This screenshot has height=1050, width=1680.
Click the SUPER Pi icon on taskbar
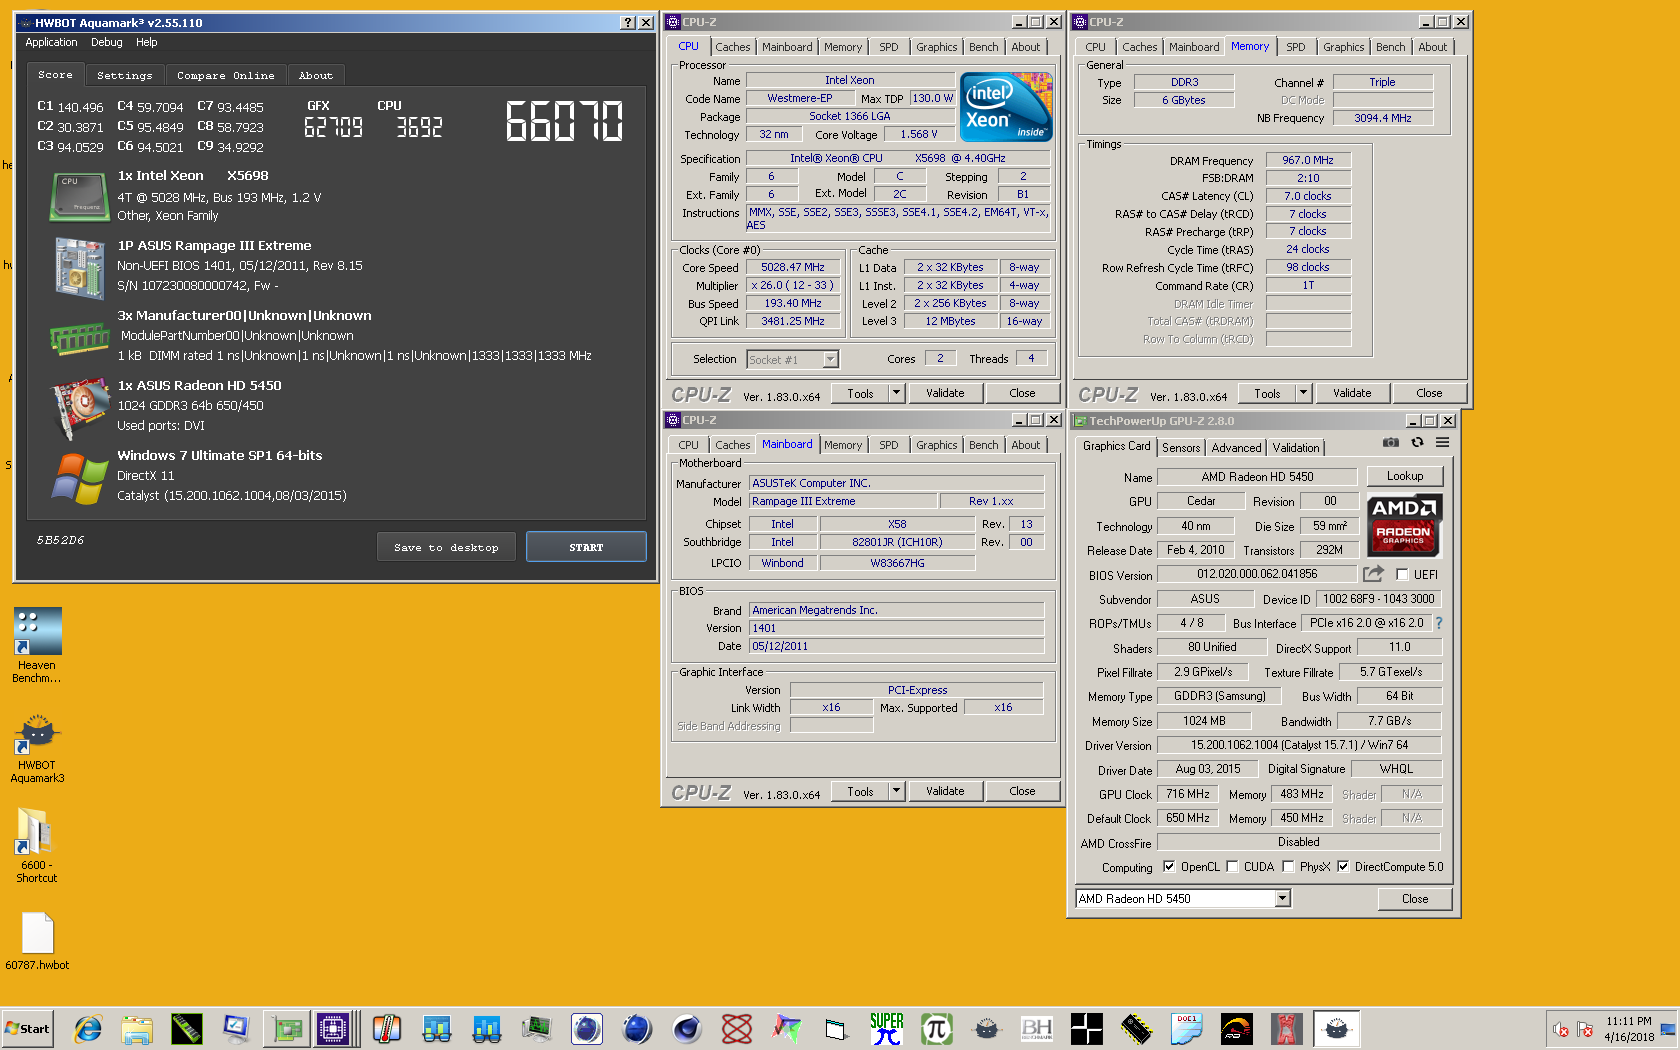tap(887, 1028)
